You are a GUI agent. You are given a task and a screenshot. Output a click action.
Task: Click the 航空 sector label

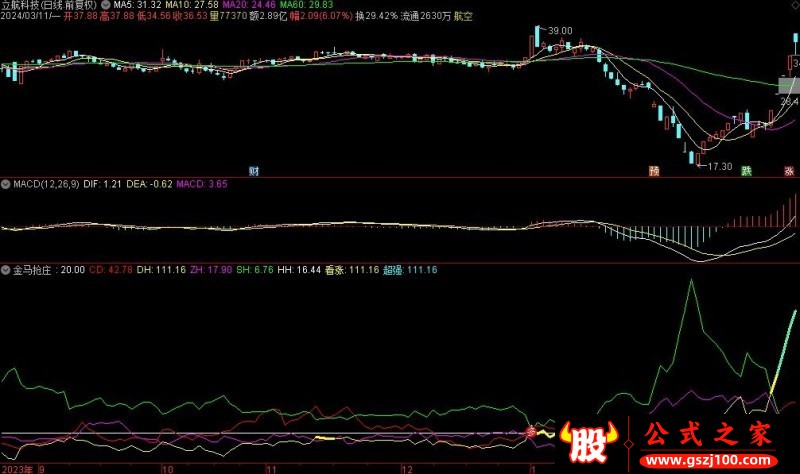463,16
